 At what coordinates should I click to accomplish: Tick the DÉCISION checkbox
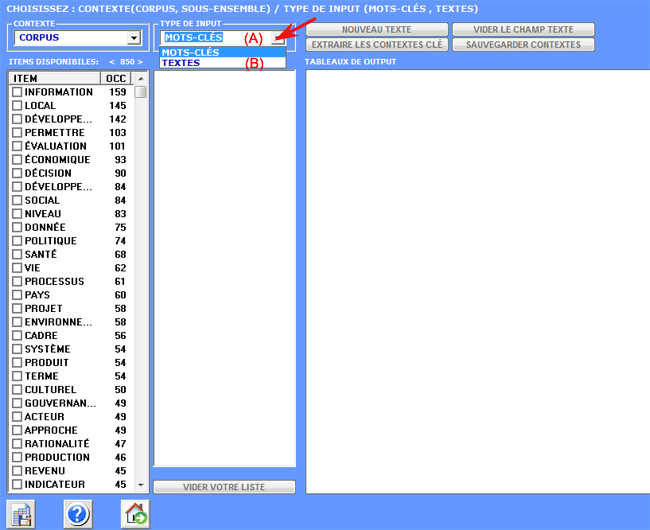coord(17,173)
